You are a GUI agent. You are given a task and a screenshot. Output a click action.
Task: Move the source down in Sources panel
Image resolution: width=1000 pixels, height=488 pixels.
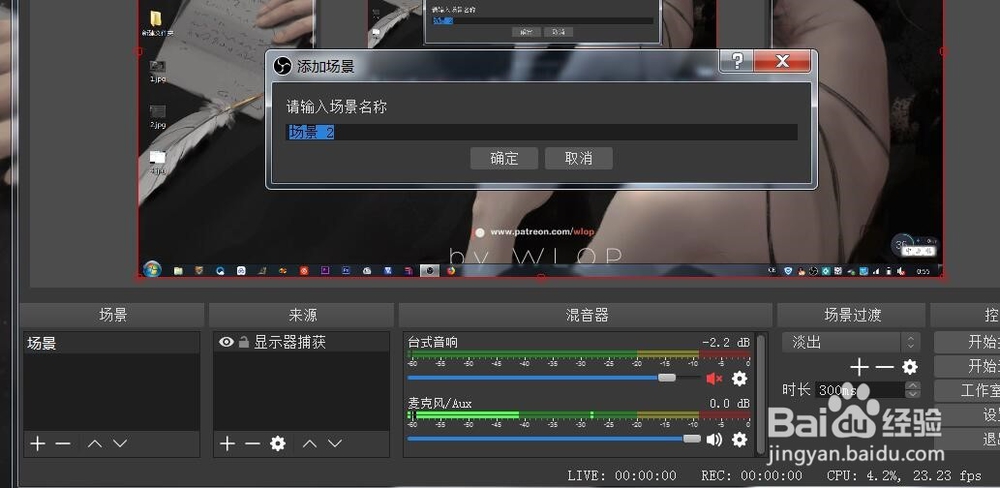[x=335, y=443]
